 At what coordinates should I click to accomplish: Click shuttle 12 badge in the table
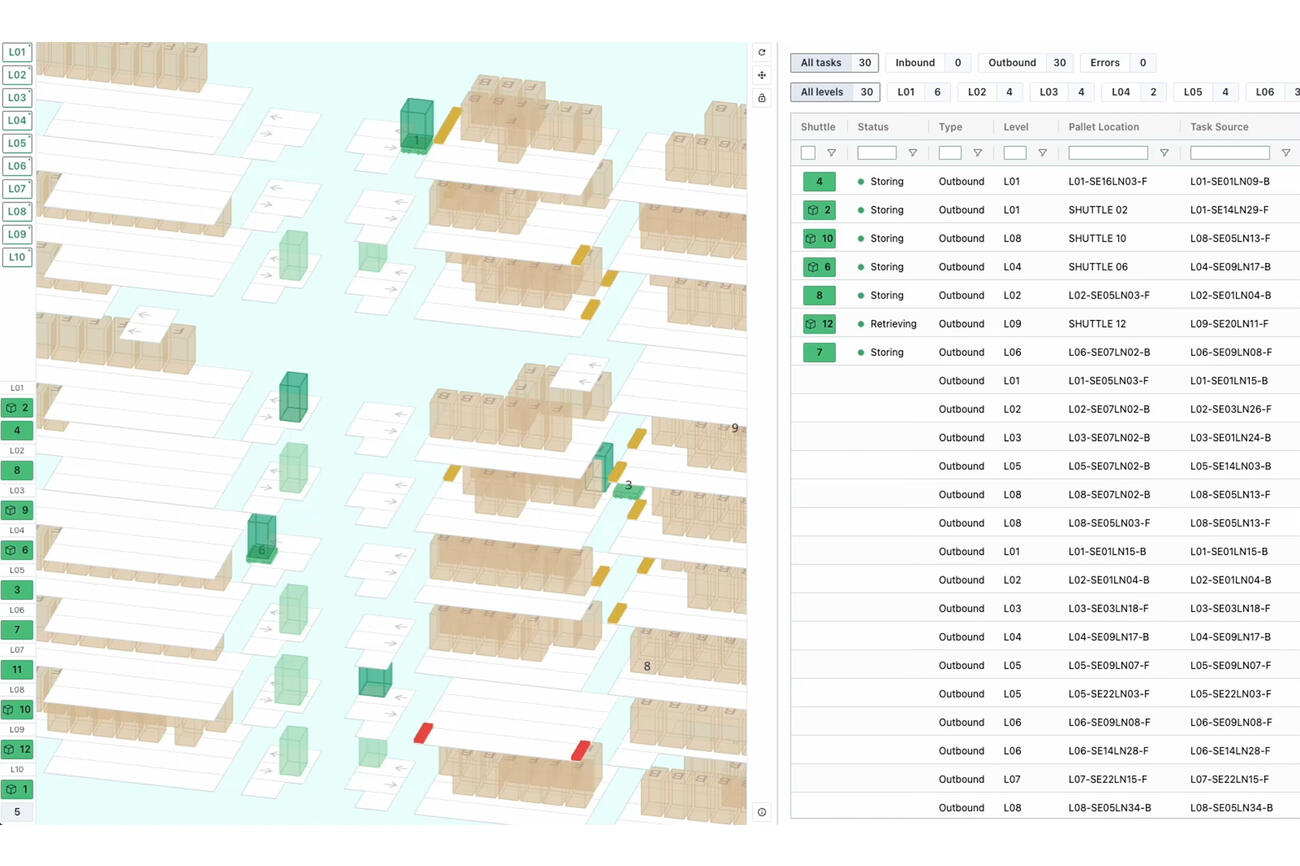click(x=819, y=324)
